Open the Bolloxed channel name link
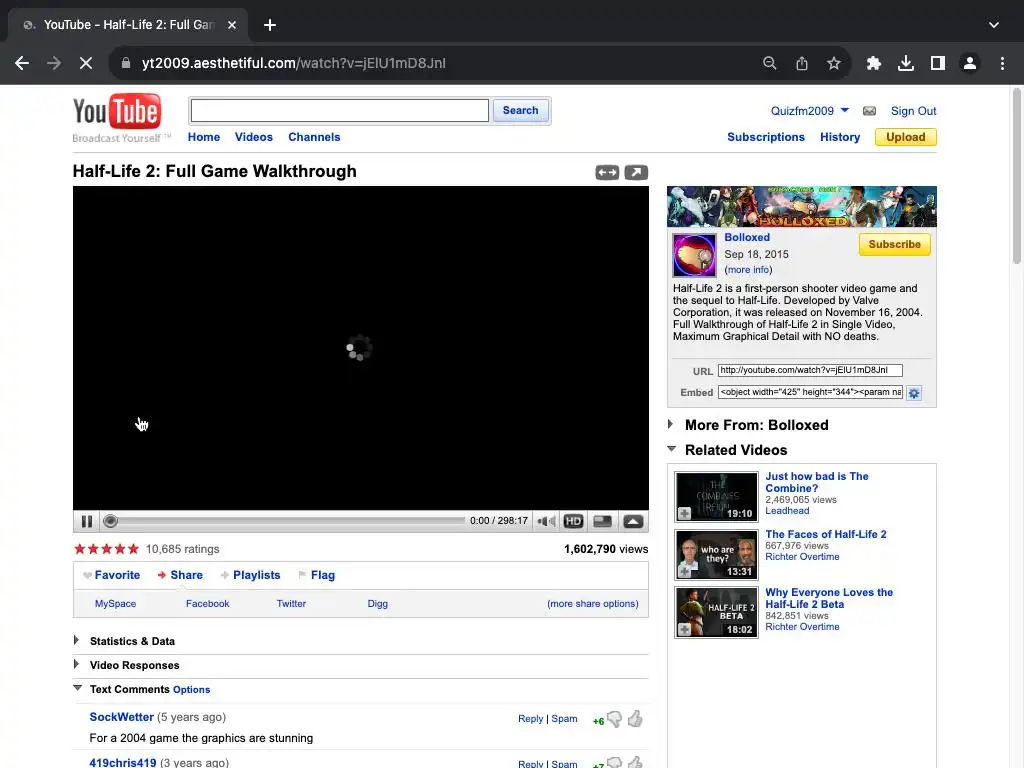Viewport: 1024px width, 768px height. click(x=747, y=238)
